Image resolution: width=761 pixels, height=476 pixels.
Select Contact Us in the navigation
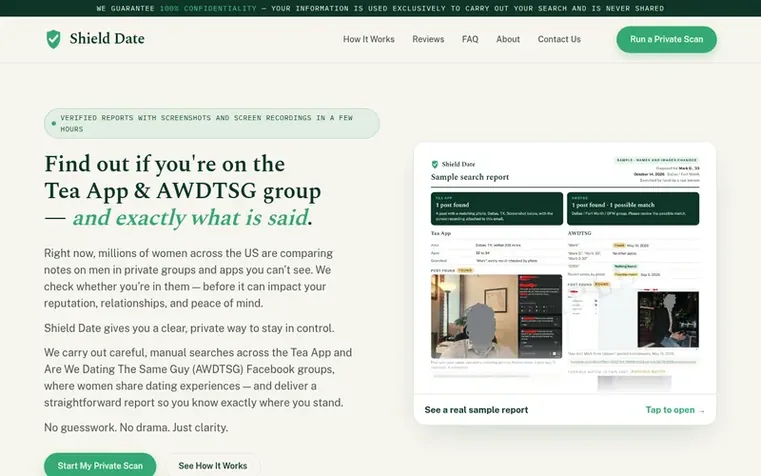559,39
